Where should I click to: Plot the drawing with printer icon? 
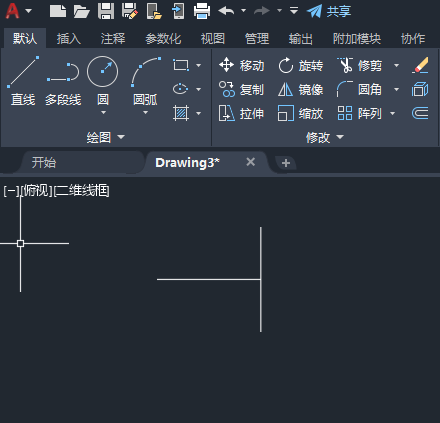pos(202,11)
